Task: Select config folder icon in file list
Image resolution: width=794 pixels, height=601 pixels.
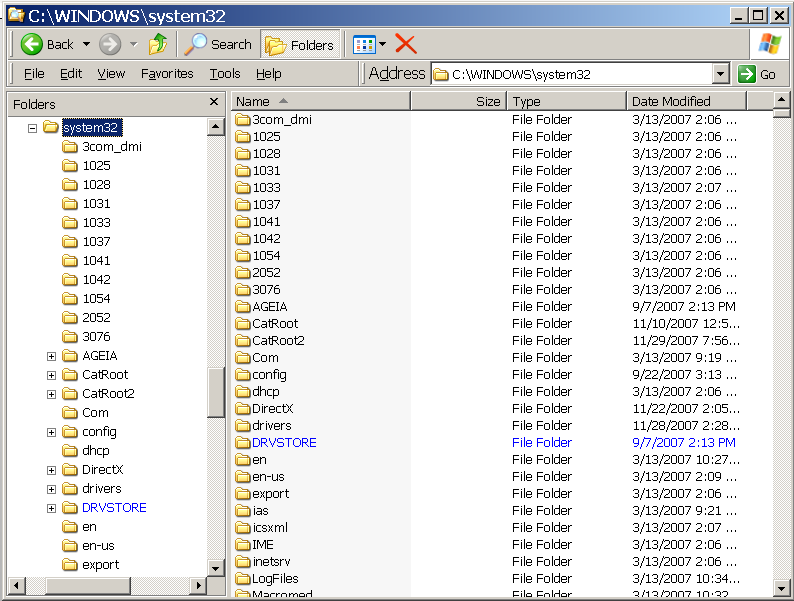Action: coord(243,375)
